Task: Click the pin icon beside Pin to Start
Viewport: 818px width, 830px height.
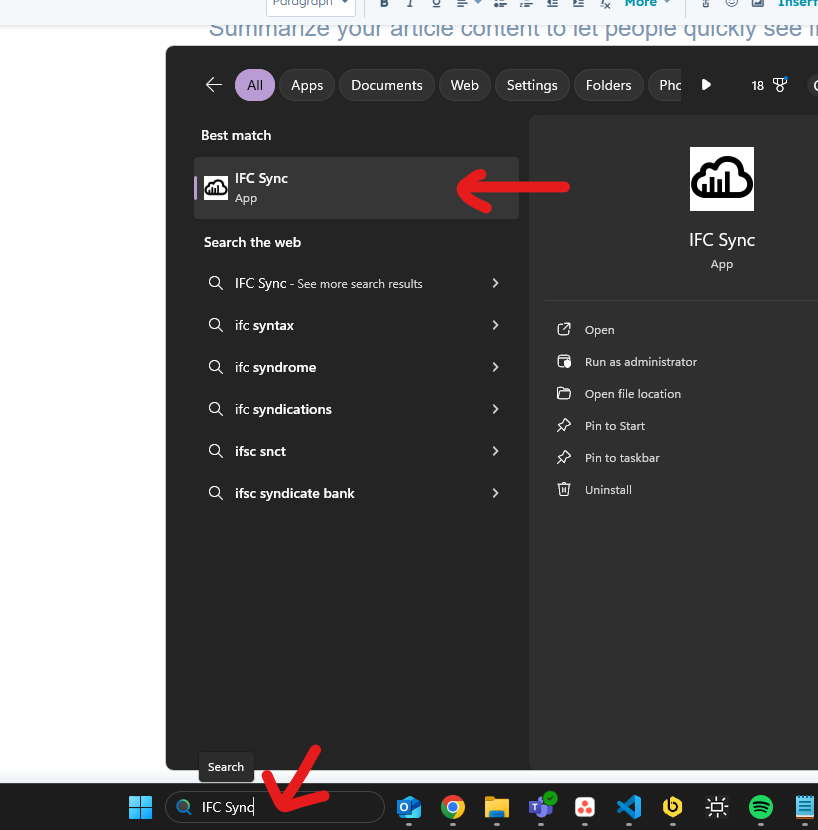Action: pyautogui.click(x=564, y=426)
